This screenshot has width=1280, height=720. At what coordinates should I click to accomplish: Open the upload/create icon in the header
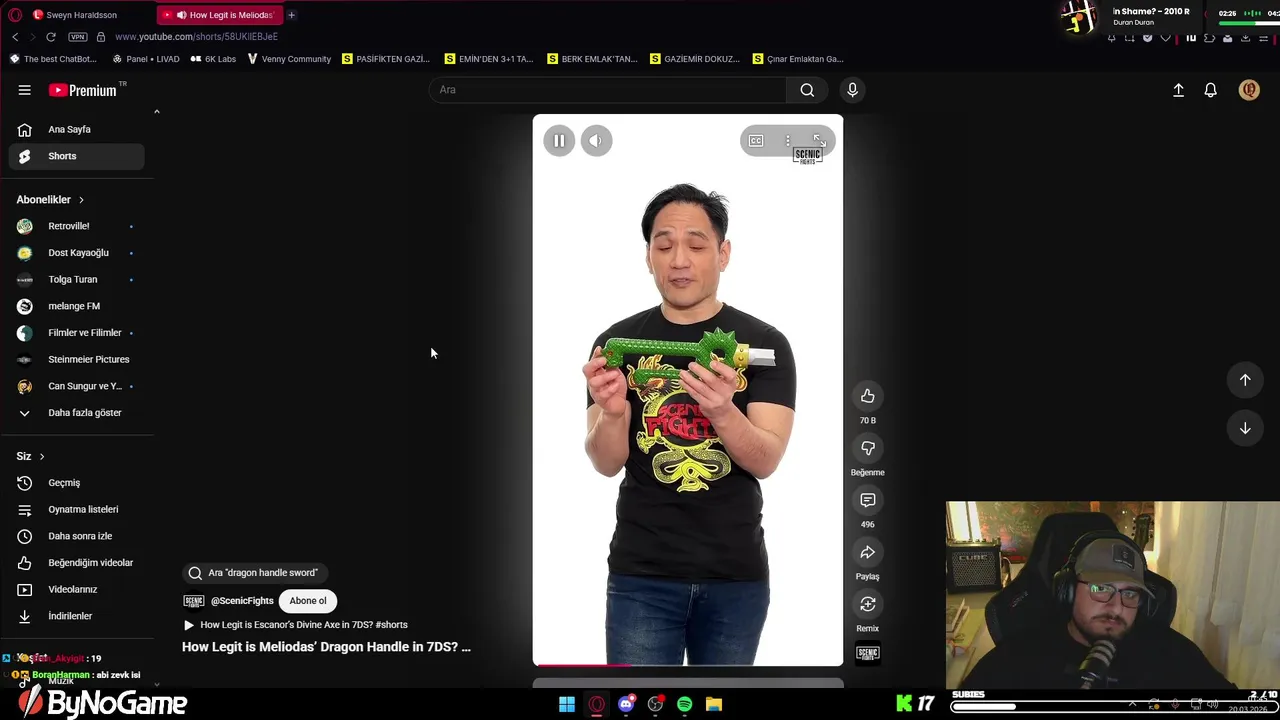[x=1178, y=90]
